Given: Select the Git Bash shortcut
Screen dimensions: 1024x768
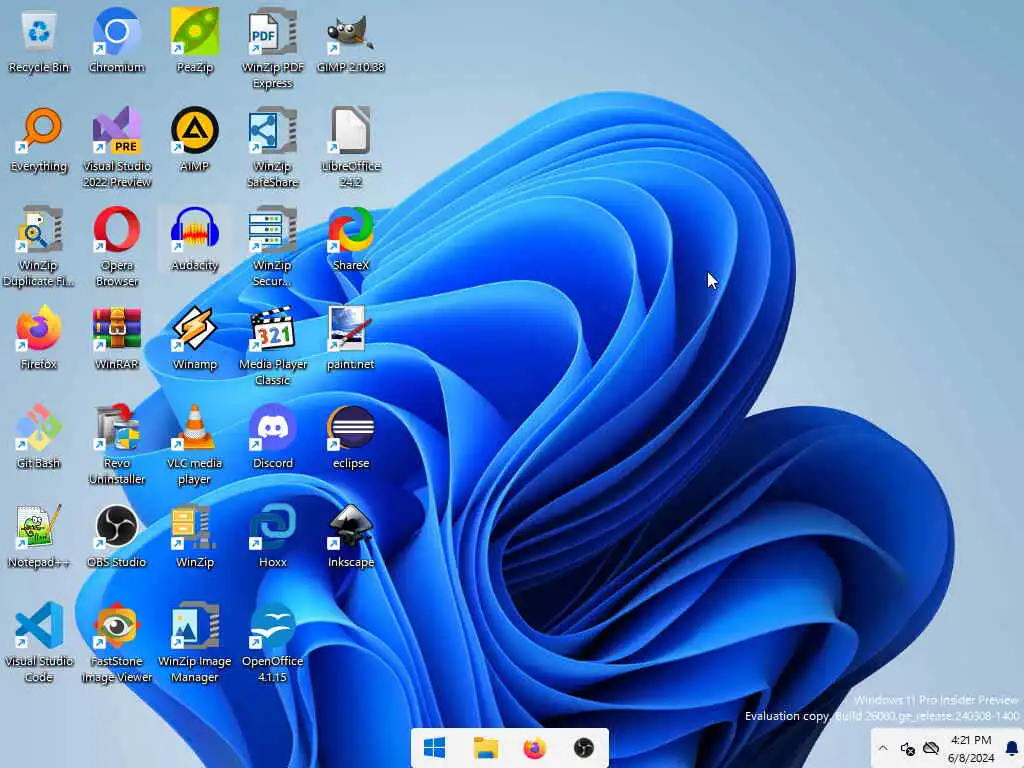Looking at the screenshot, I should pos(39,437).
